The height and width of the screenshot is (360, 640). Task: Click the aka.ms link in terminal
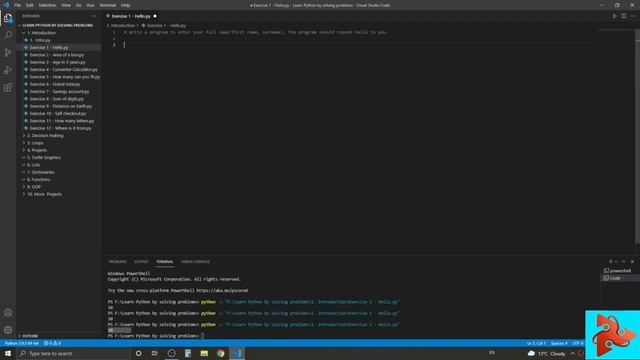(222, 291)
